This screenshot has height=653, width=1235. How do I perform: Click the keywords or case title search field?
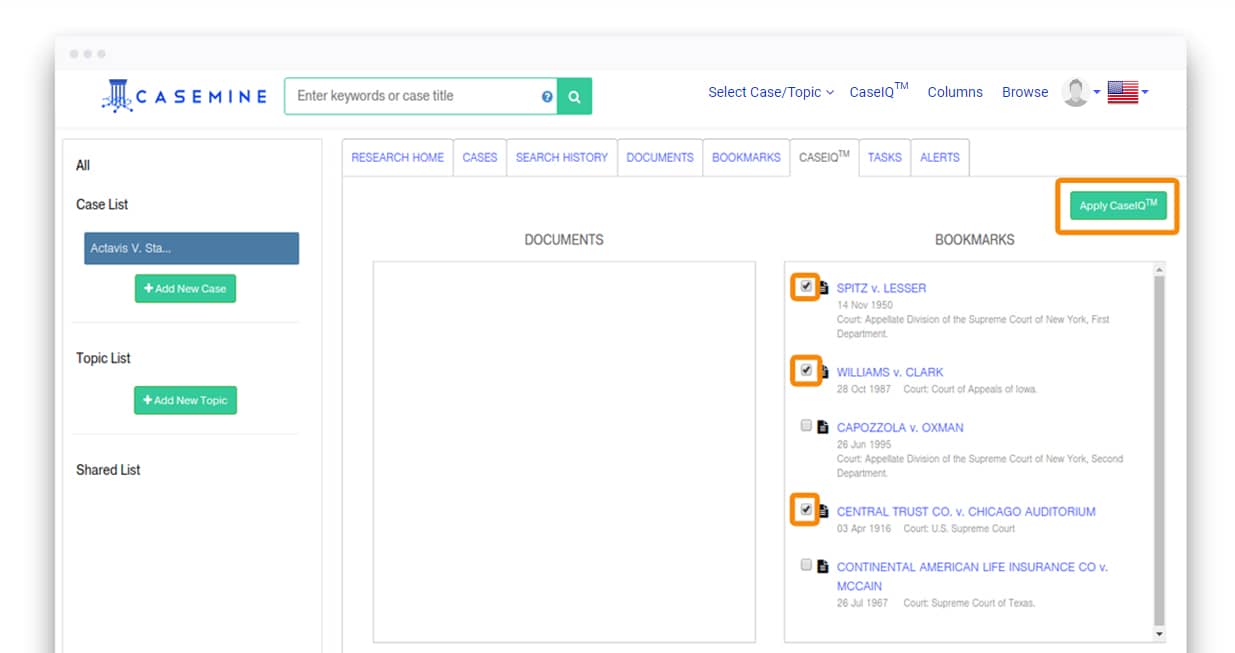click(417, 96)
